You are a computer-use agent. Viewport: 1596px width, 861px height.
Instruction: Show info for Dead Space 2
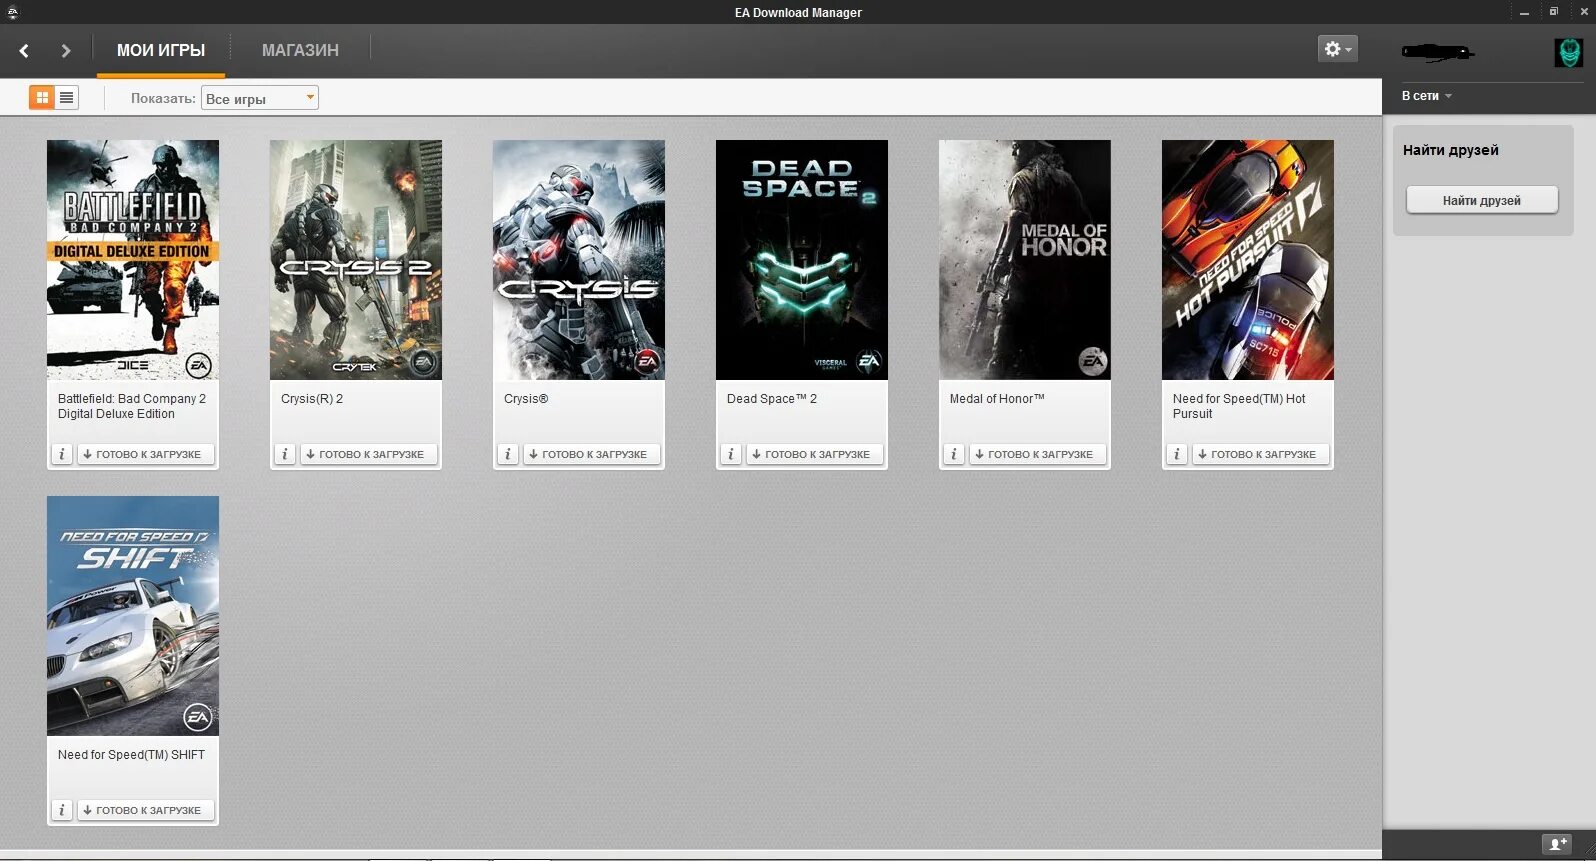[731, 454]
